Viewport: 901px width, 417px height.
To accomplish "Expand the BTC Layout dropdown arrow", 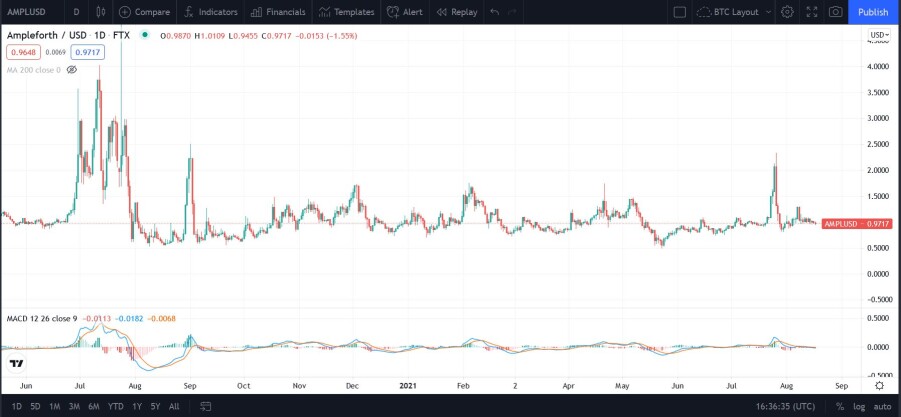I will pyautogui.click(x=769, y=11).
